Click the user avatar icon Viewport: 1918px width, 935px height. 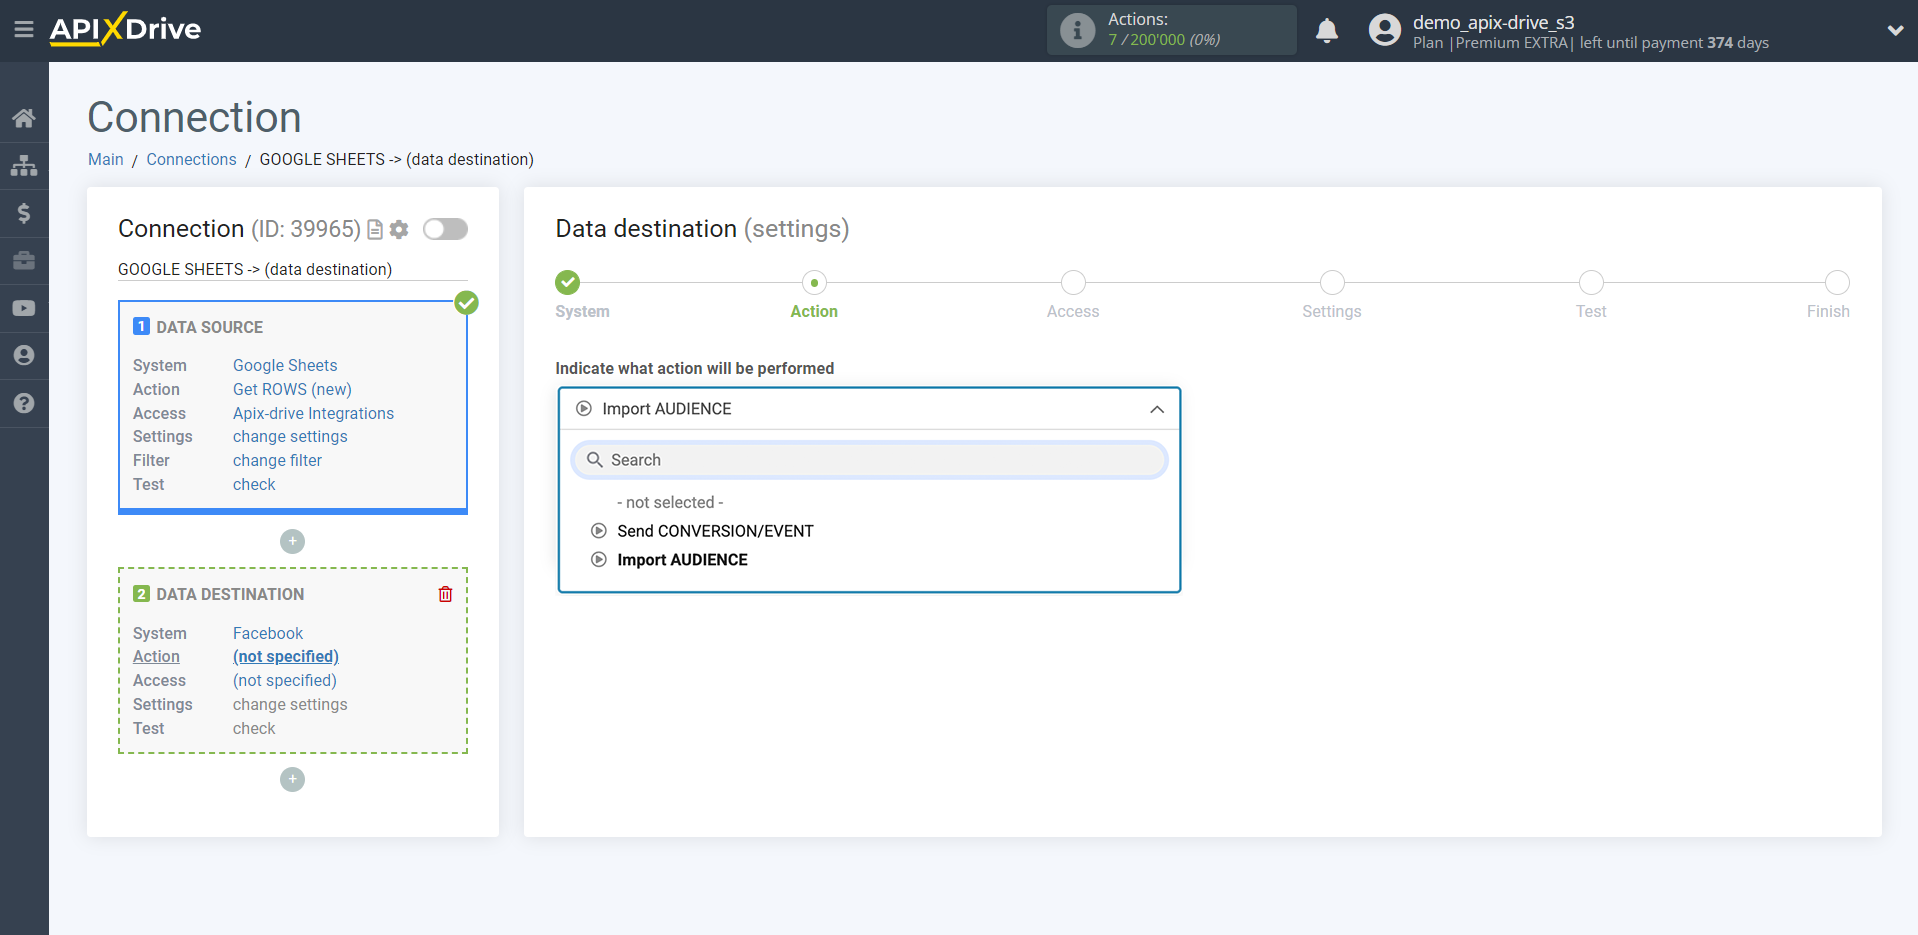1385,30
